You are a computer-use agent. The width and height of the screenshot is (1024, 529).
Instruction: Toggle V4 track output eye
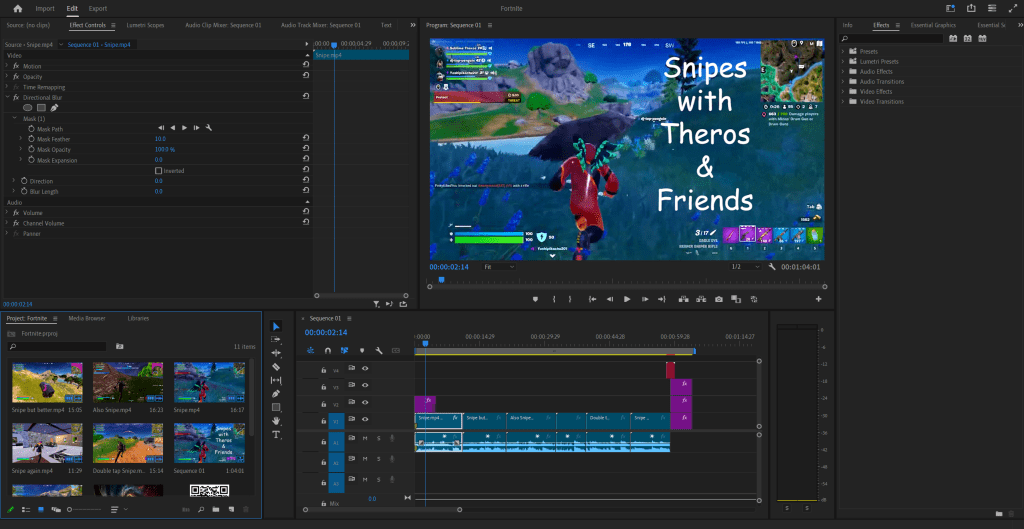pos(365,369)
